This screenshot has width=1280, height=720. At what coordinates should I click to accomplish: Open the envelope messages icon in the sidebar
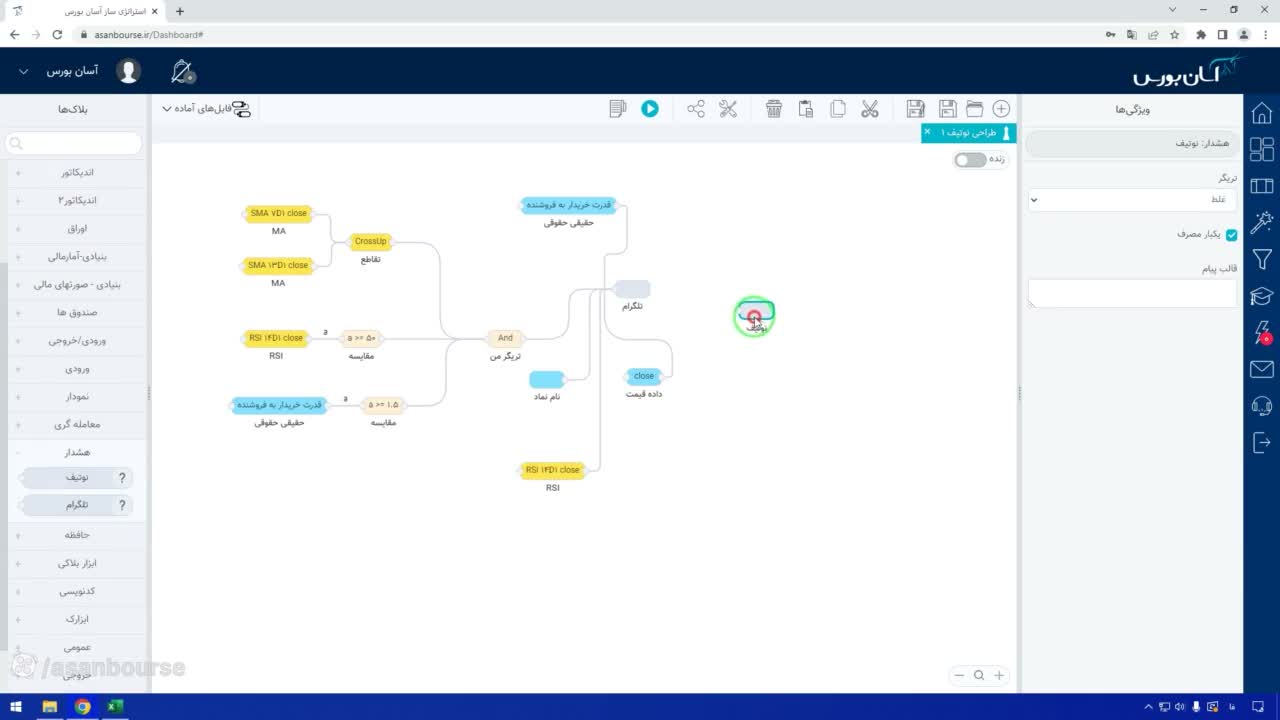coord(1262,370)
